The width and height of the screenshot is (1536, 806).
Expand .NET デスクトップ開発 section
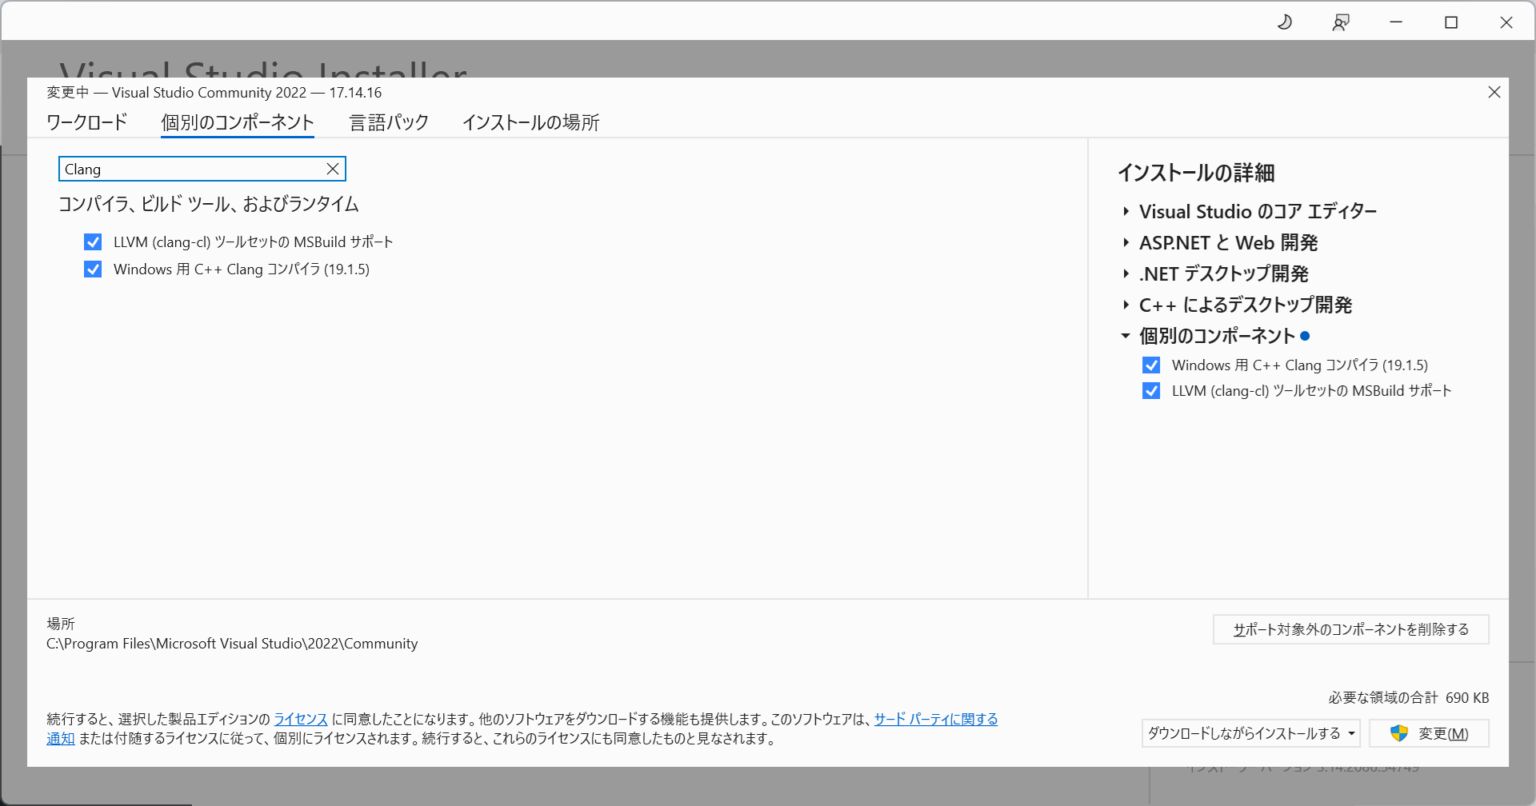(1126, 274)
